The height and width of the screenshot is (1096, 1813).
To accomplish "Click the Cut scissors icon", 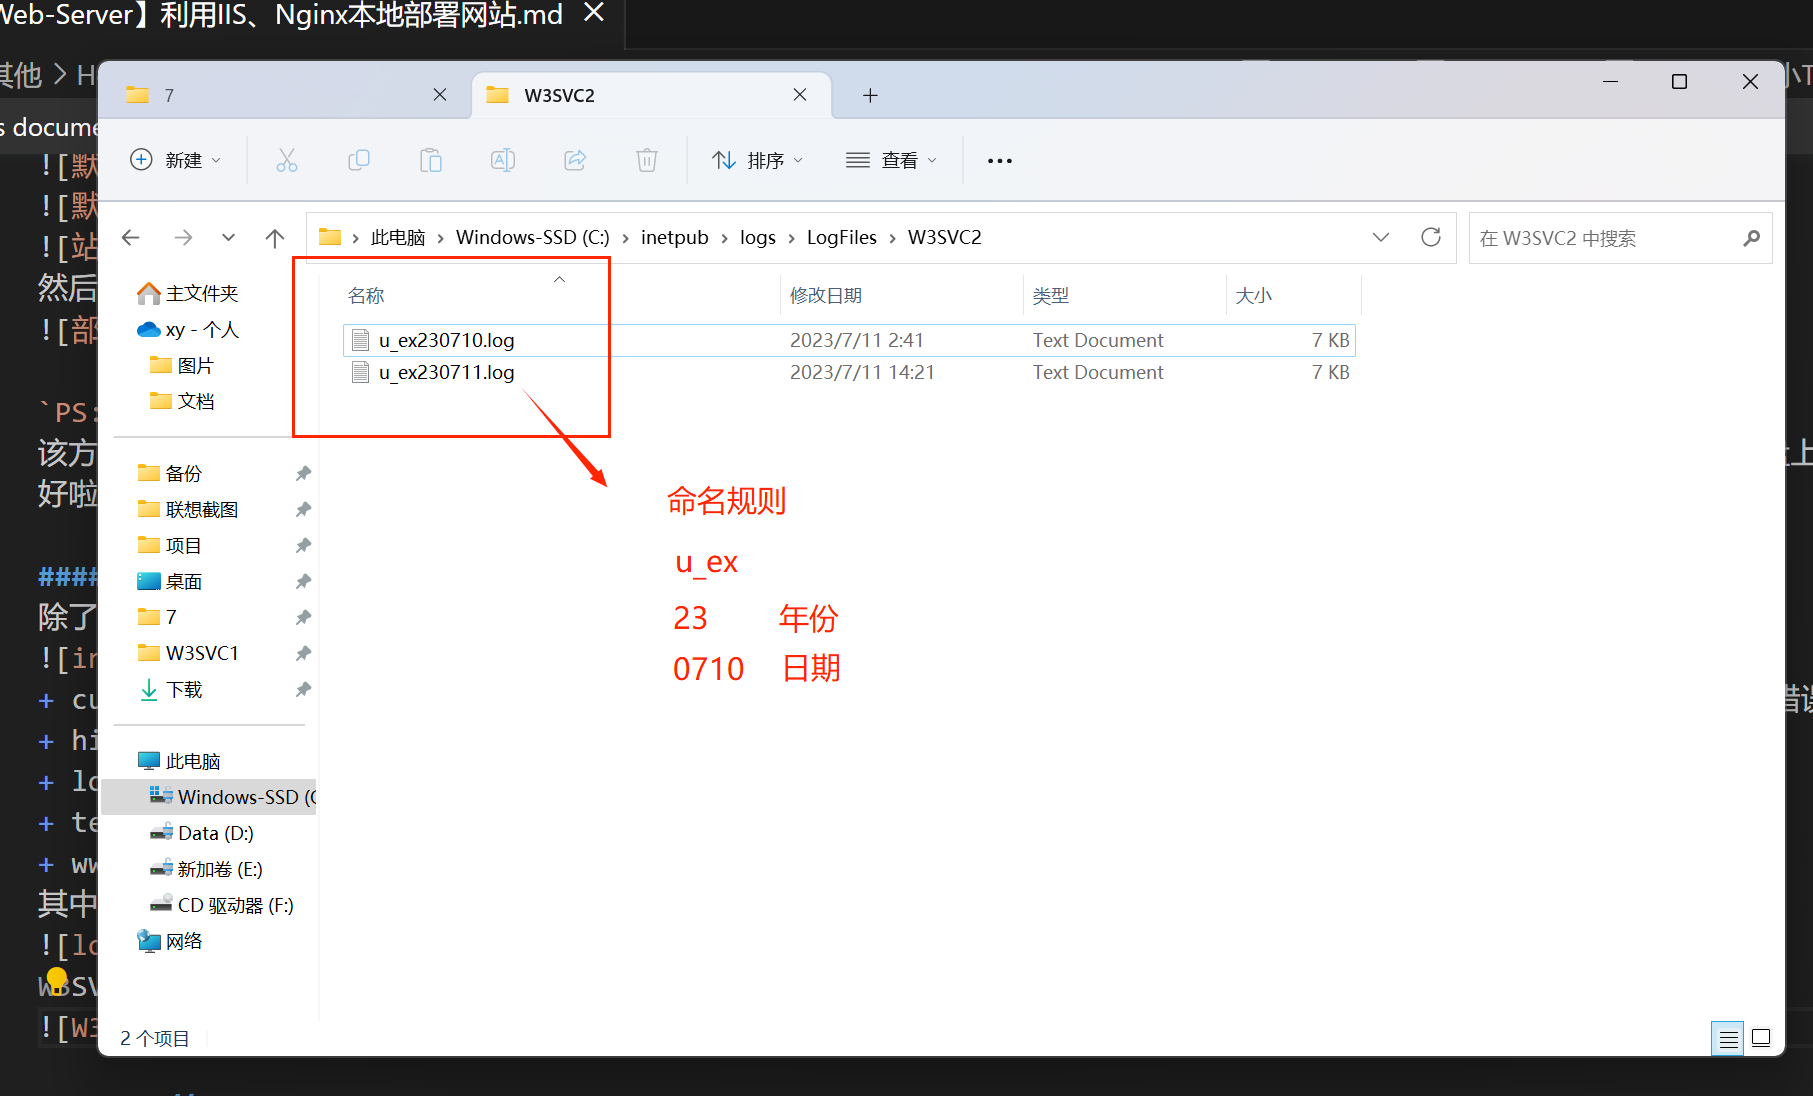I will pos(287,160).
